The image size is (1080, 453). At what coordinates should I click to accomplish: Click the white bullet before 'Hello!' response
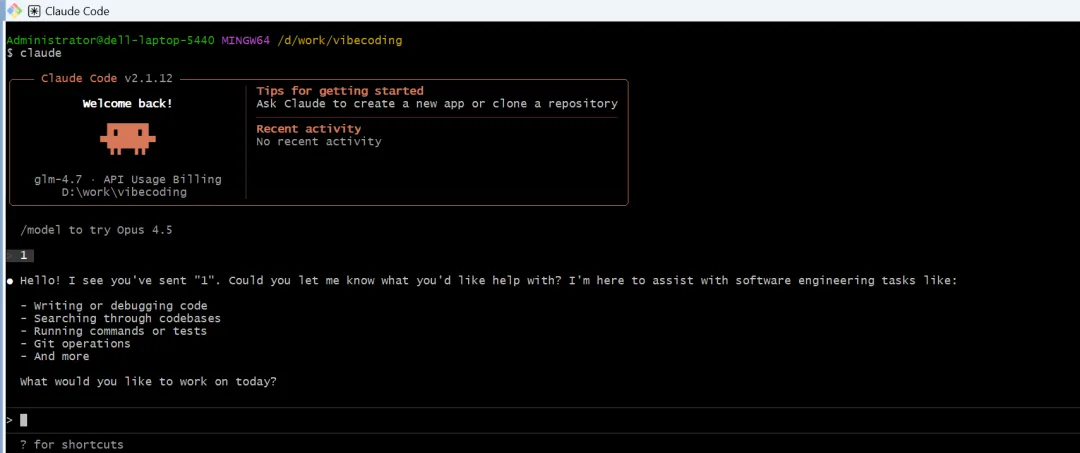tap(10, 281)
